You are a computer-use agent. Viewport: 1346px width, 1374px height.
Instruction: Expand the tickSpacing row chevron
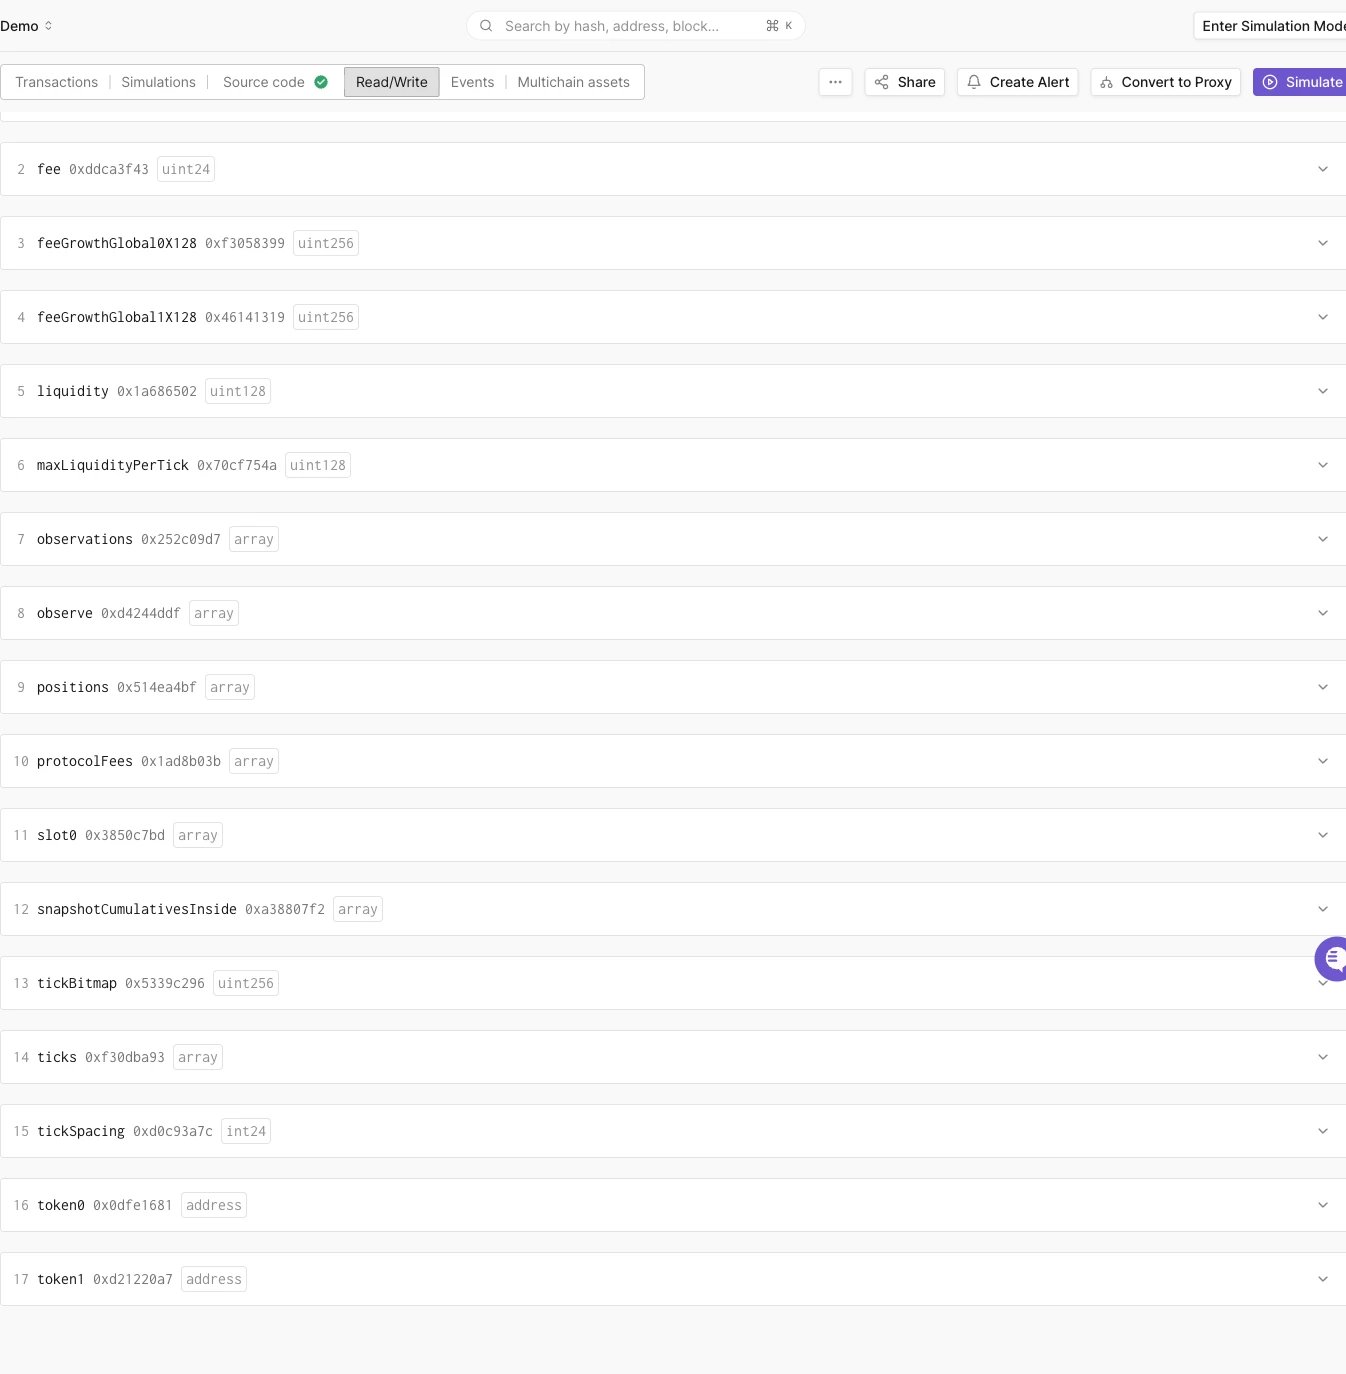(1323, 1131)
